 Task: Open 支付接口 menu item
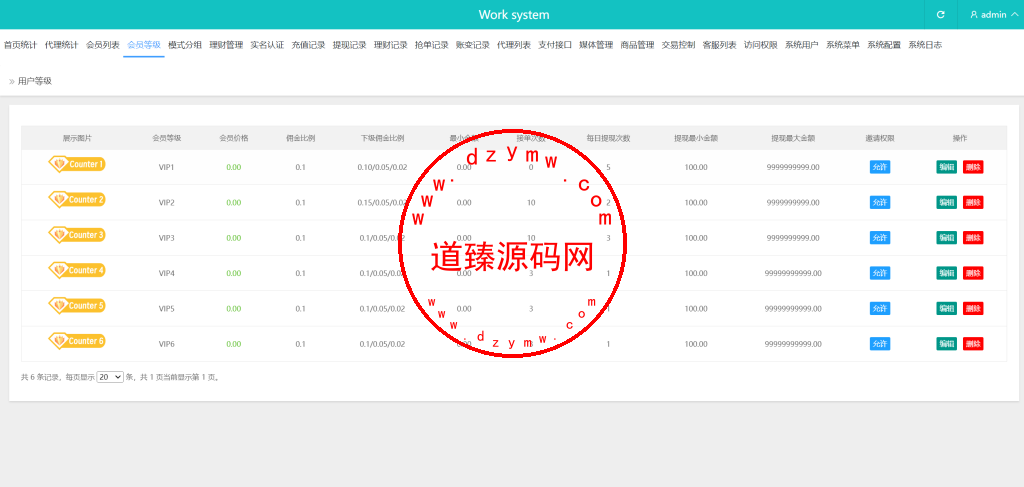(x=555, y=45)
